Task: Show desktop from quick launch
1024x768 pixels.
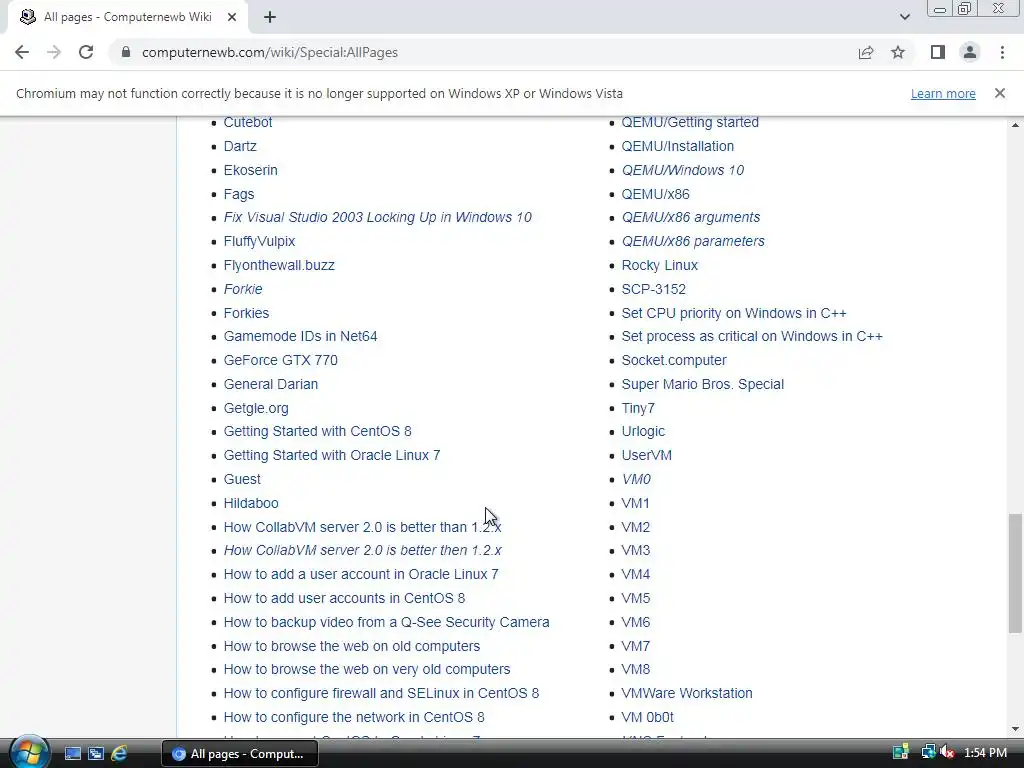Action: (72, 754)
